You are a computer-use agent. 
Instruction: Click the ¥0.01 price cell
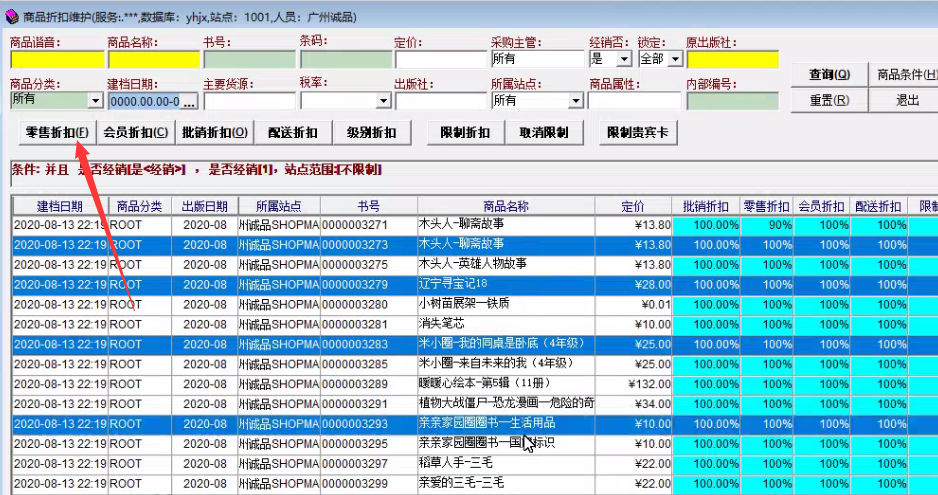click(633, 304)
